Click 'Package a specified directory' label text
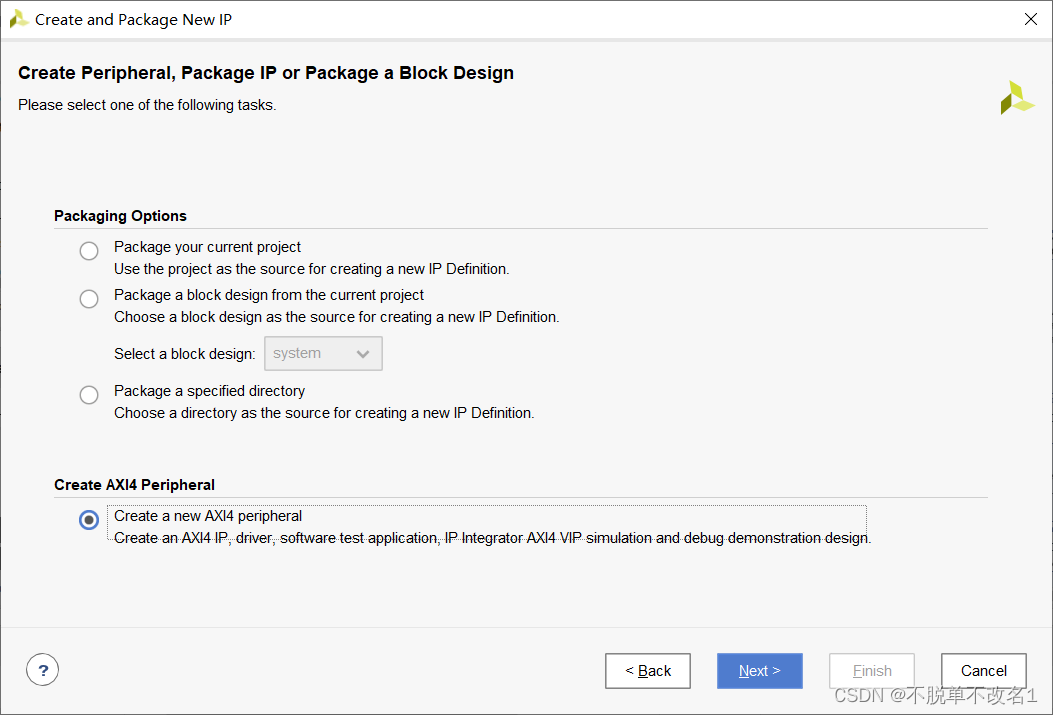The image size is (1053, 715). (209, 391)
